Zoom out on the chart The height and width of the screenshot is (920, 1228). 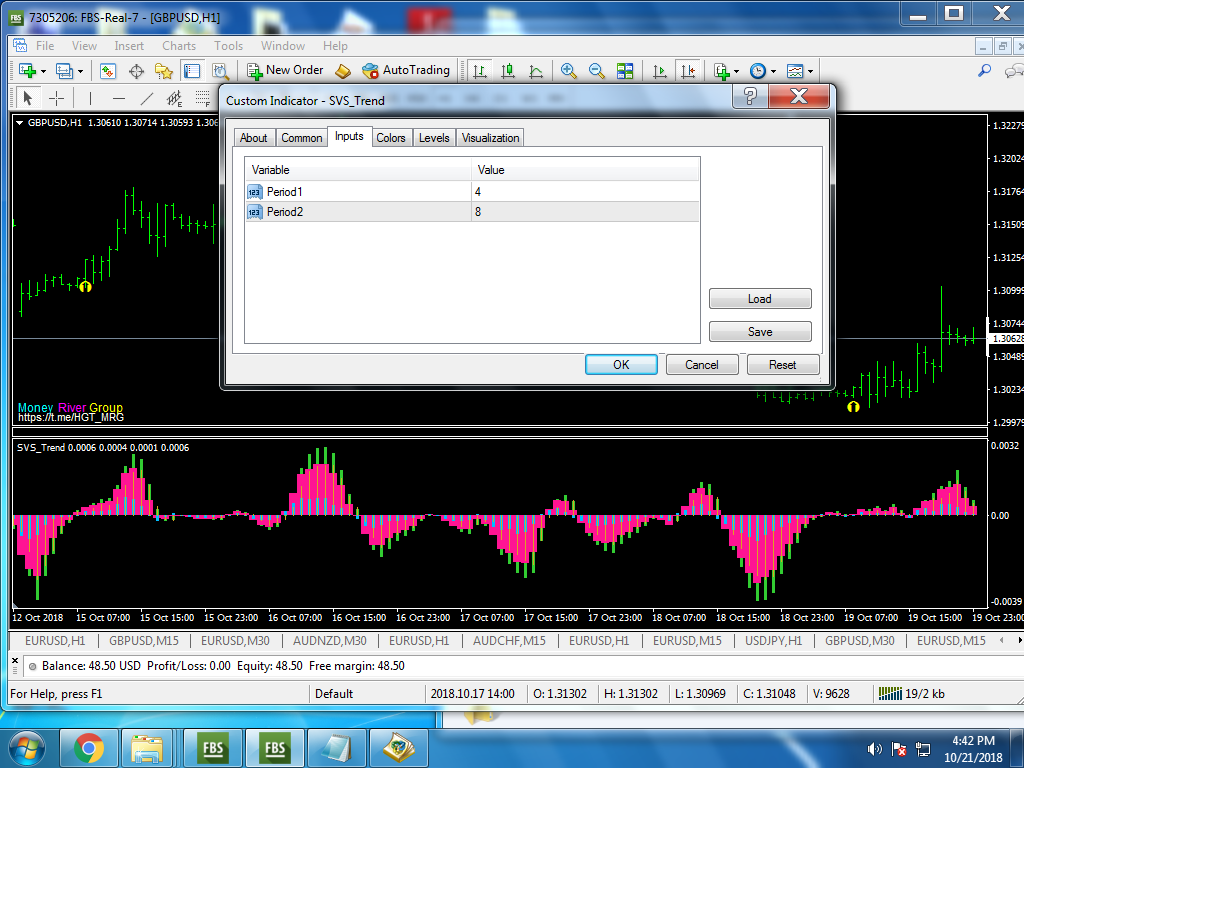point(597,71)
